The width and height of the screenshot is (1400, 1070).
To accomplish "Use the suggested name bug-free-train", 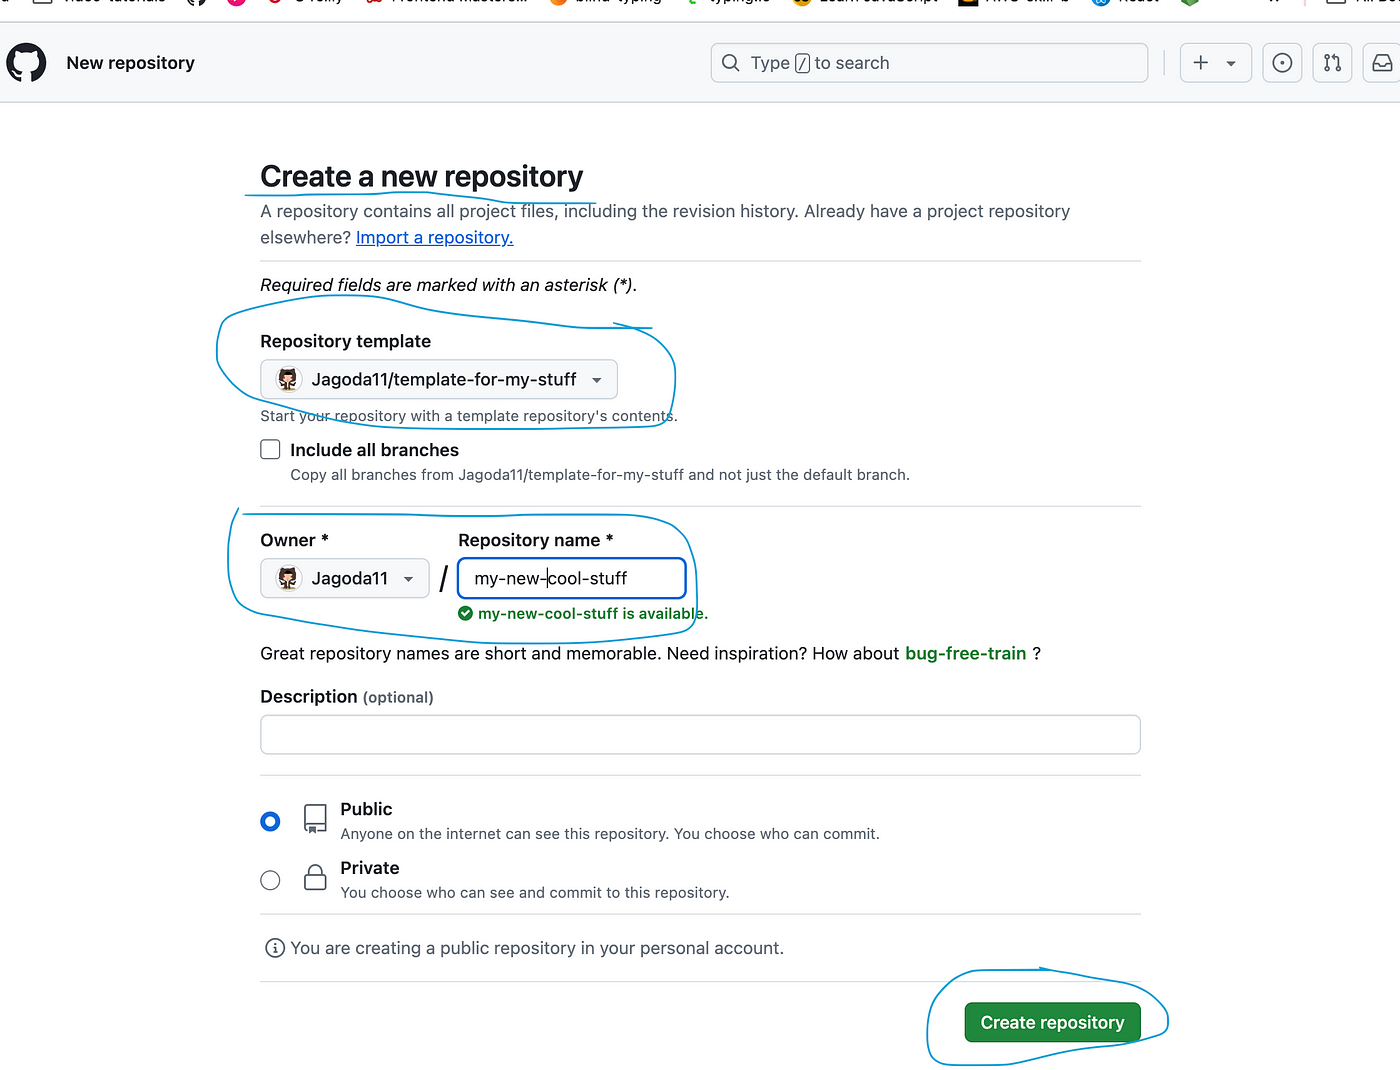I will (x=965, y=653).
